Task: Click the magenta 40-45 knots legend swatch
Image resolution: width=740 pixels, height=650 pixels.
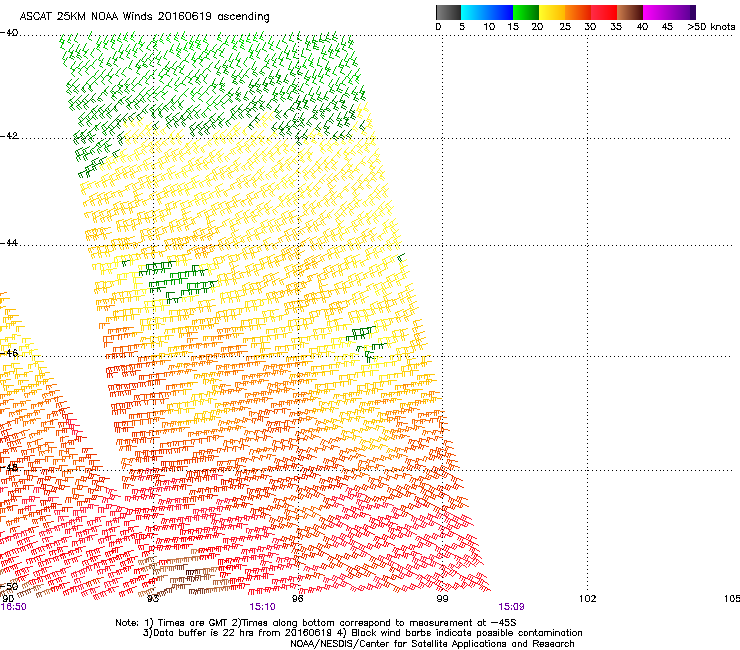Action: click(656, 12)
